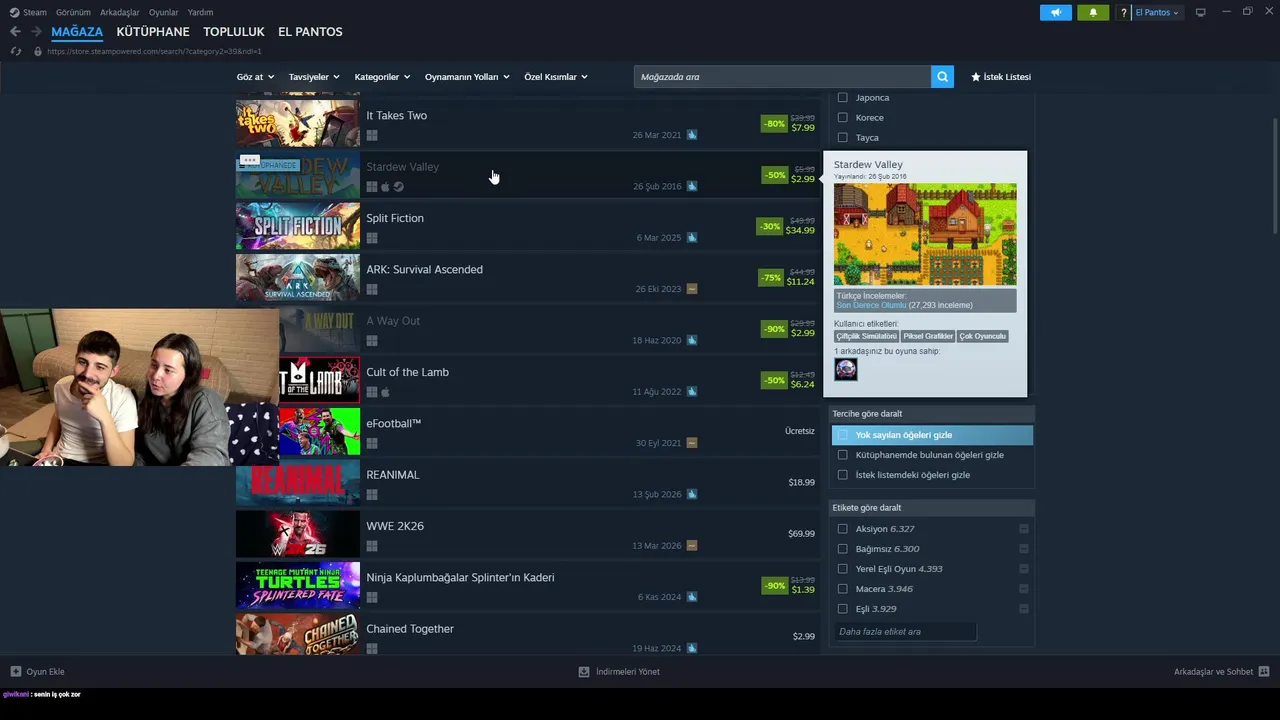Click Çok Oyunculu tag in popup

point(983,337)
